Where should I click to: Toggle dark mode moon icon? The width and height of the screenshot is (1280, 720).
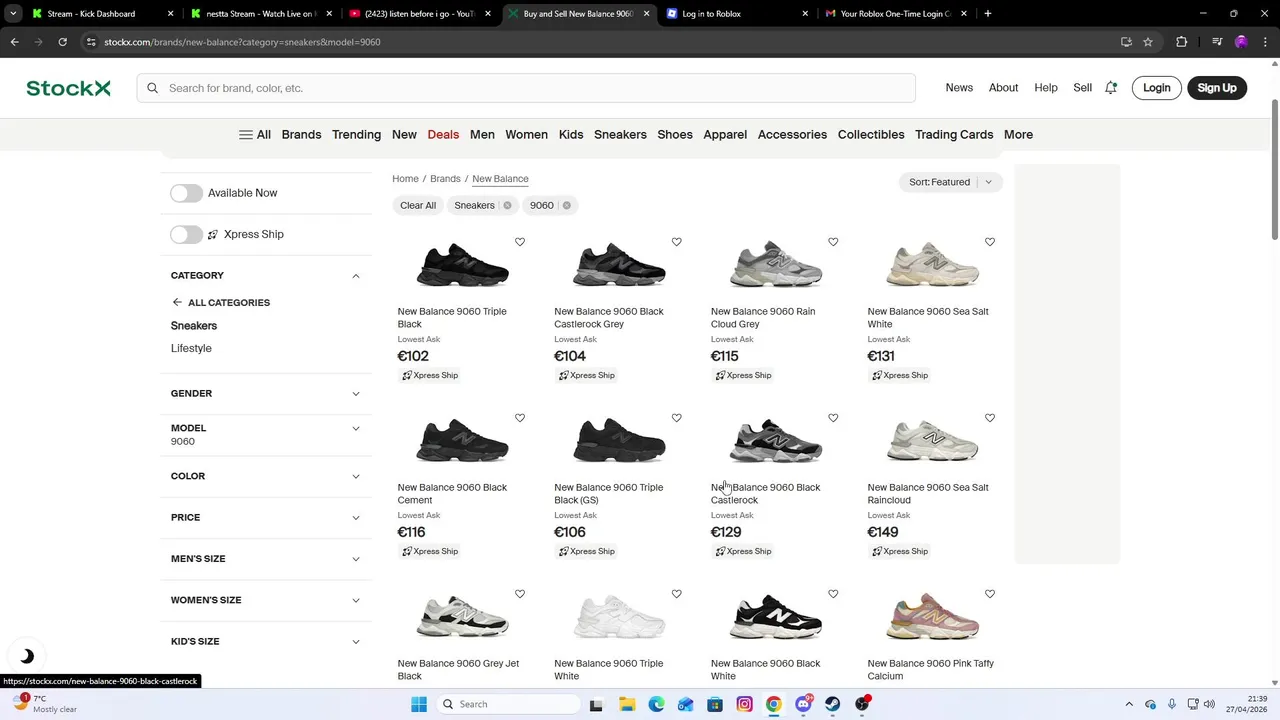(x=27, y=656)
